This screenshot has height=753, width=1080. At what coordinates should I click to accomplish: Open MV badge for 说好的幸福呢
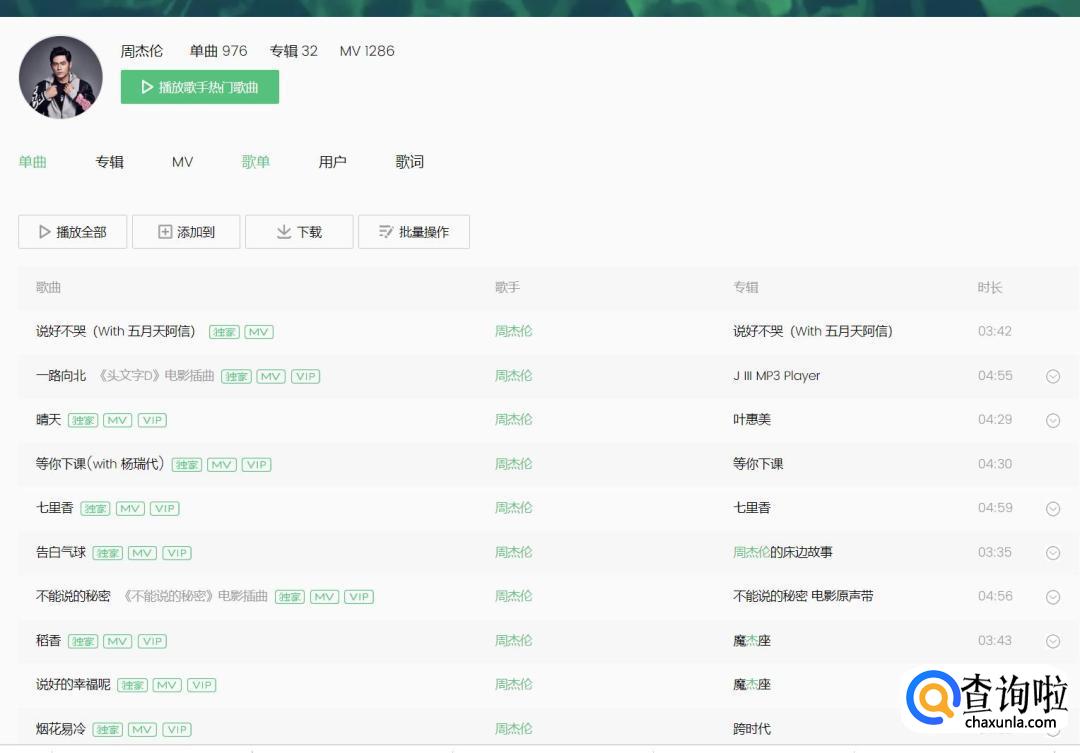click(167, 685)
